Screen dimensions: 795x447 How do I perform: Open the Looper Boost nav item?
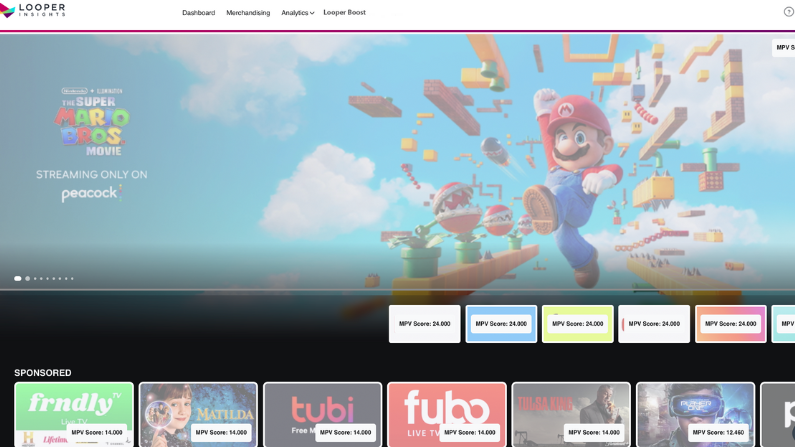click(x=344, y=12)
